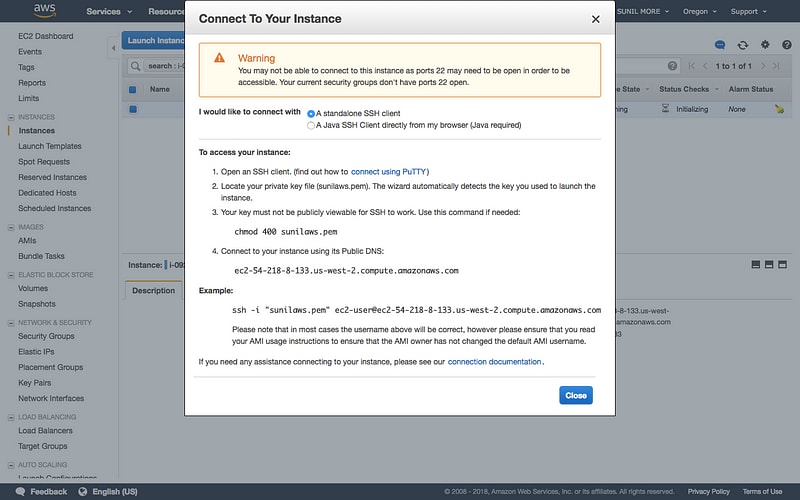
Task: Open the help question mark icon
Action: coord(787,45)
